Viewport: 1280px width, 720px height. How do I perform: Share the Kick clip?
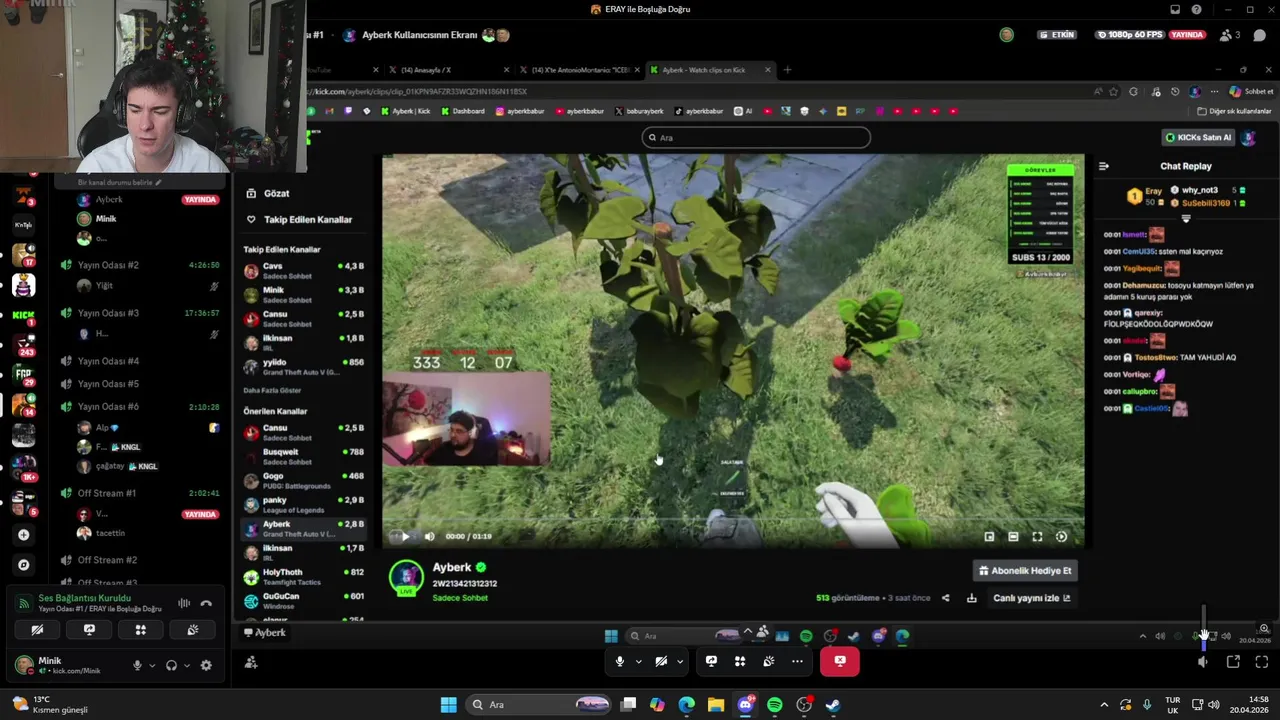tap(945, 598)
